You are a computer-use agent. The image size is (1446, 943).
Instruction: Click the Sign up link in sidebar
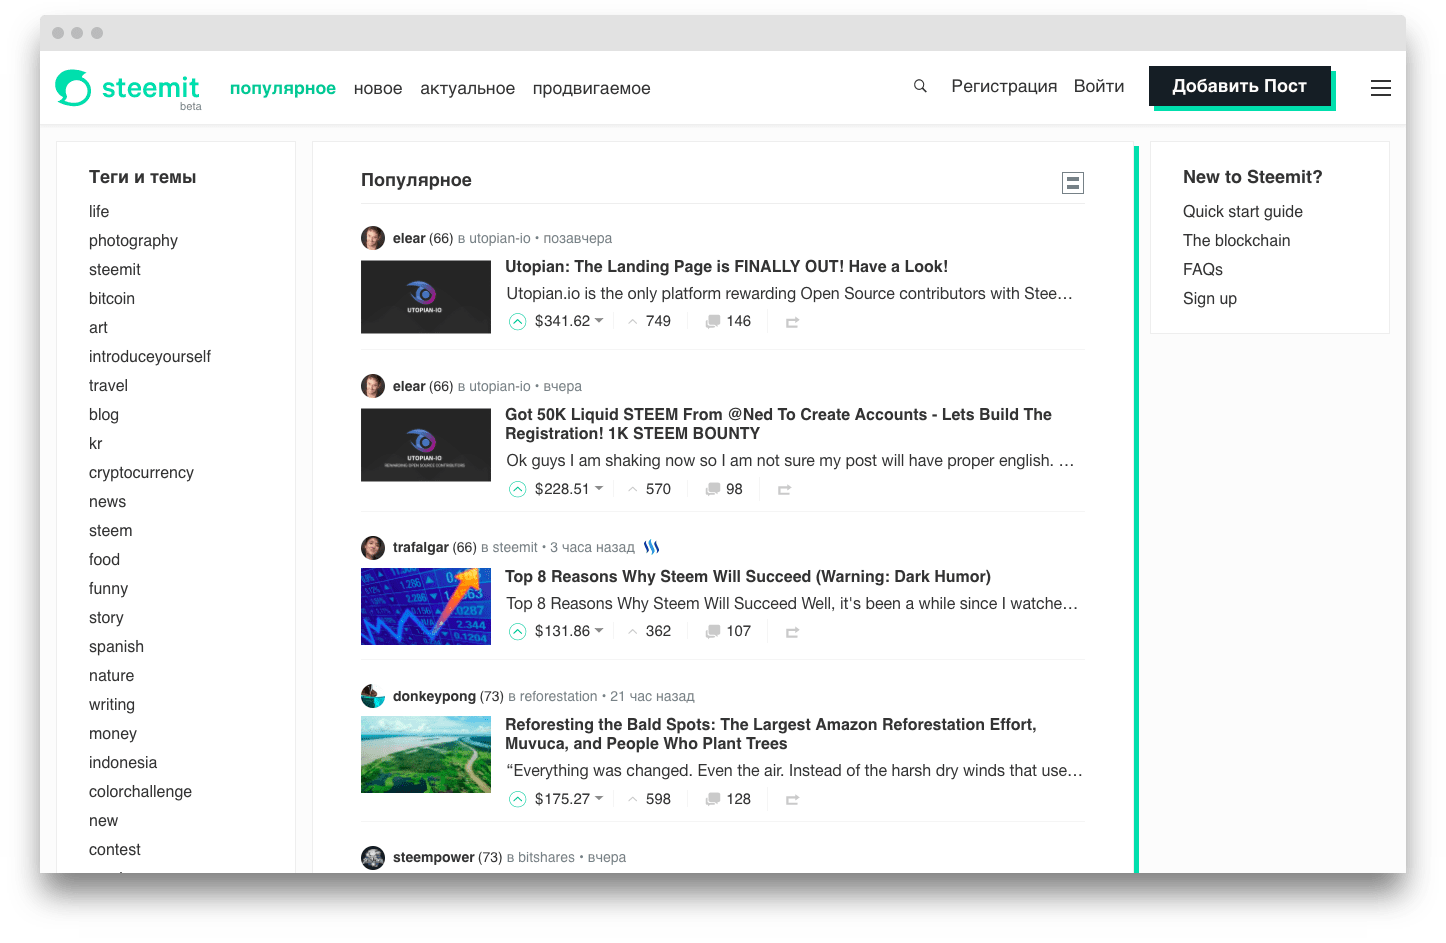click(x=1210, y=298)
